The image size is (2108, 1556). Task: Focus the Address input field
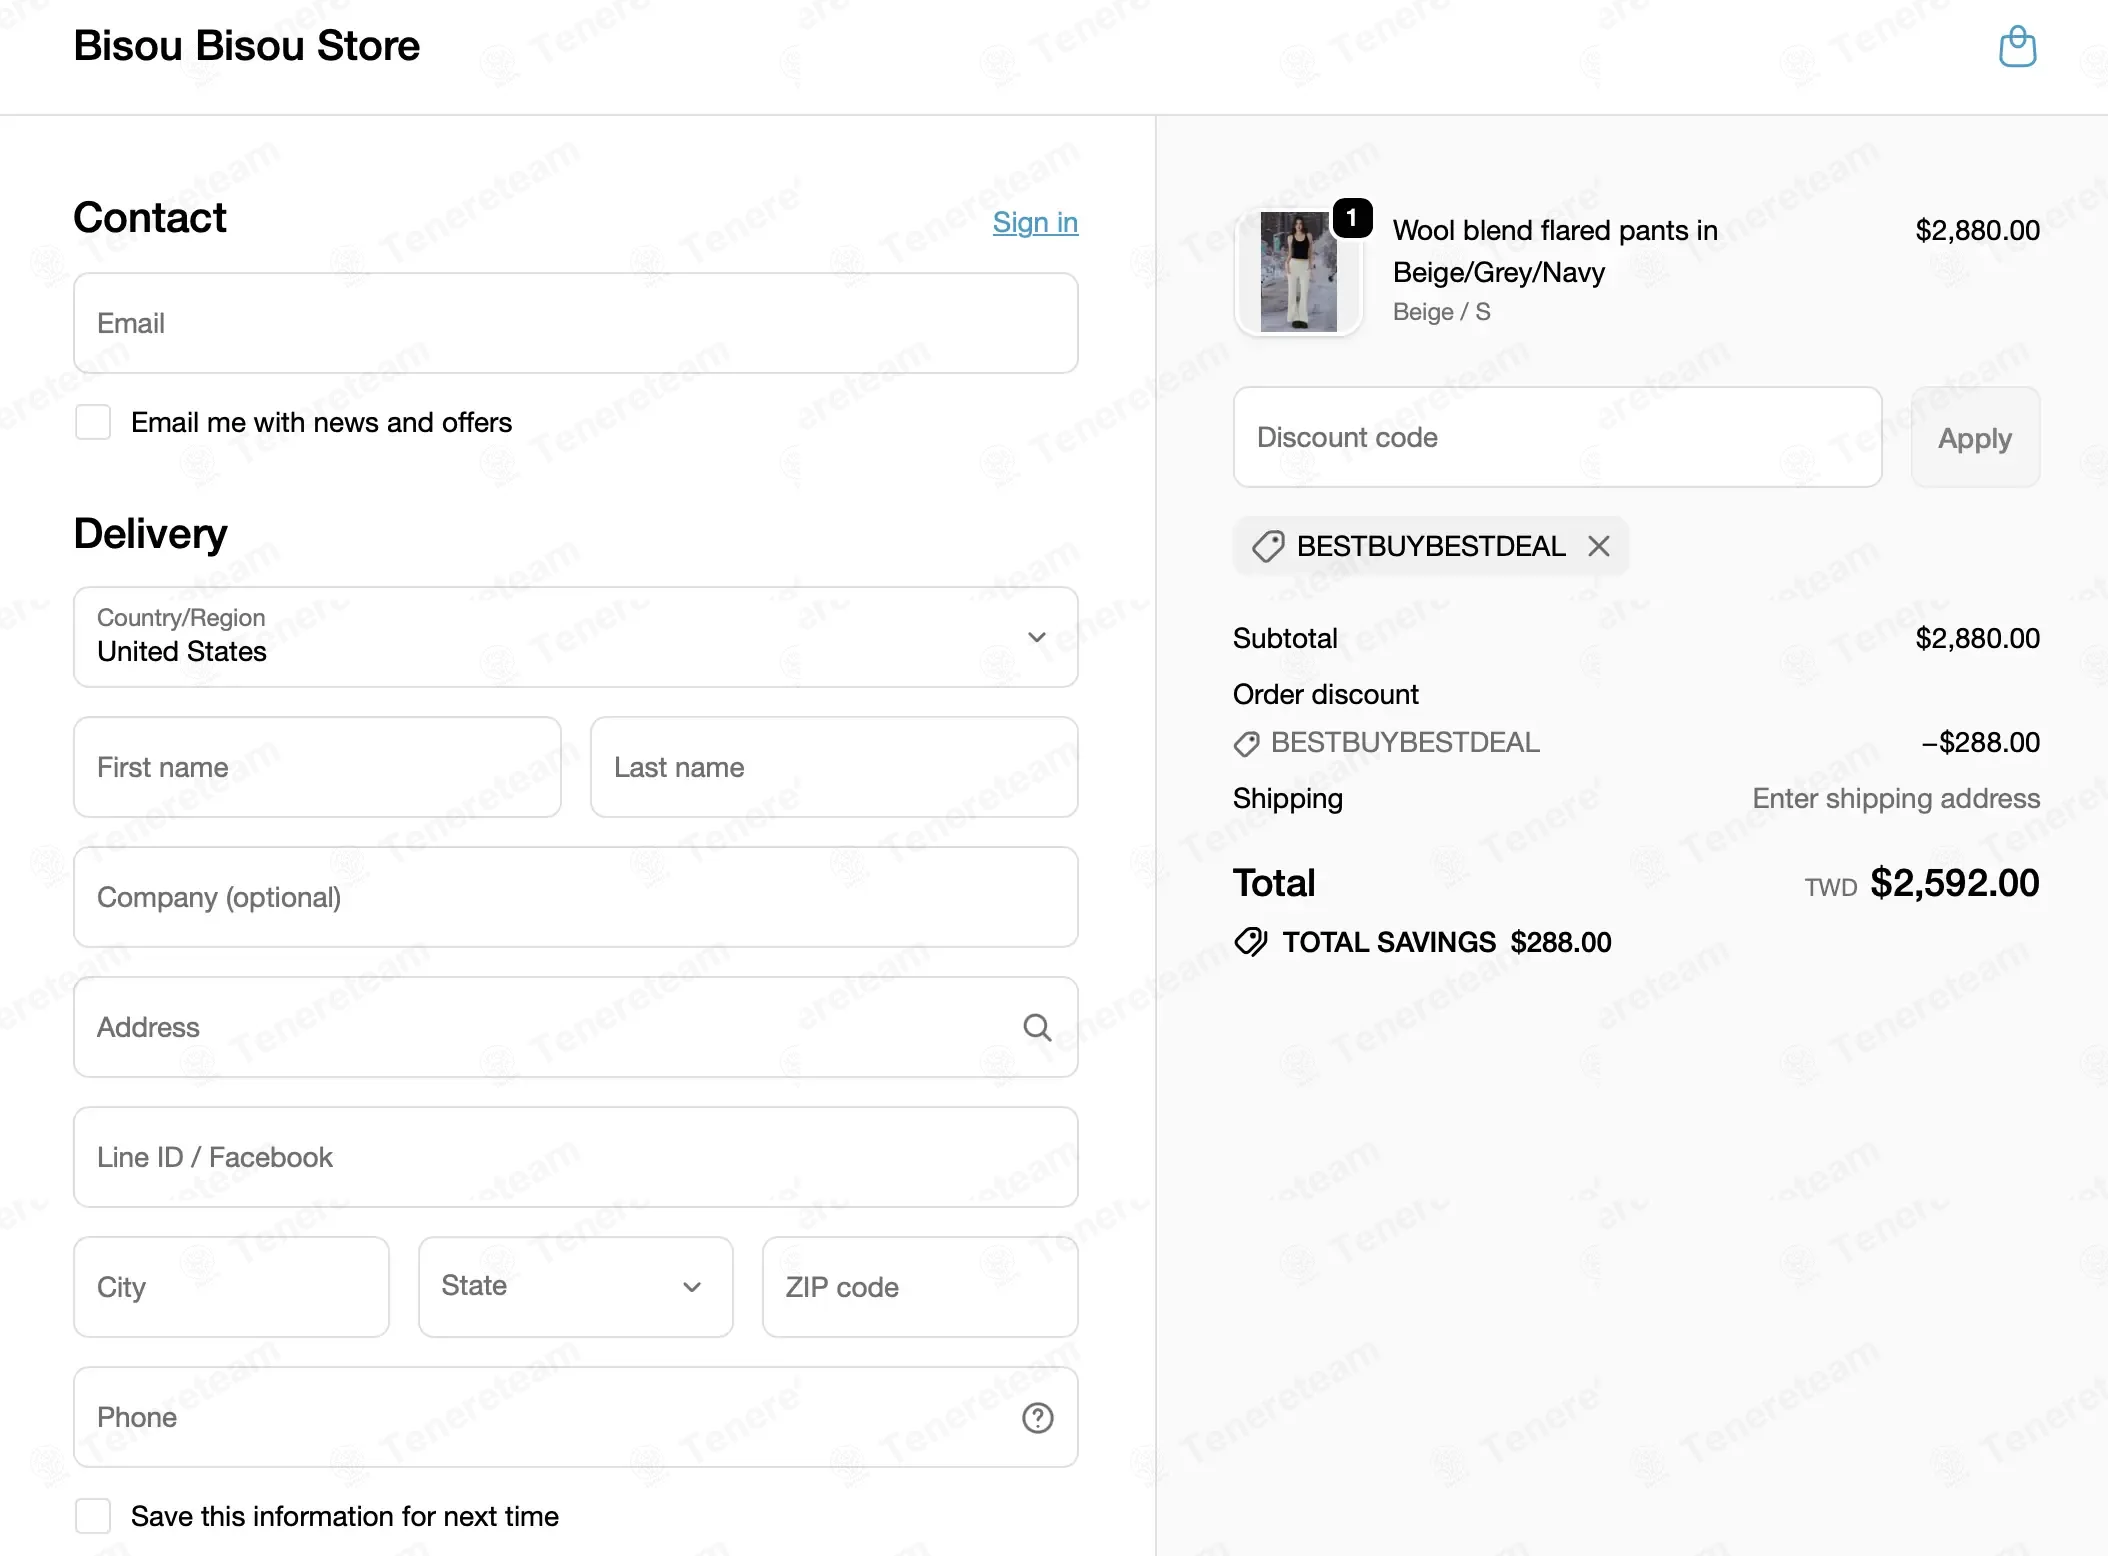[x=576, y=1027]
